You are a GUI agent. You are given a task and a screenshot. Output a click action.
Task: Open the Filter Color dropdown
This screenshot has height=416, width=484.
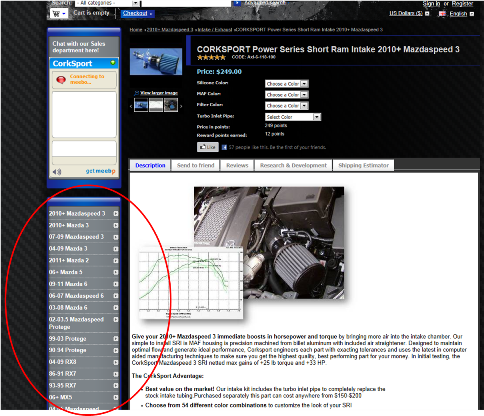[x=287, y=106]
